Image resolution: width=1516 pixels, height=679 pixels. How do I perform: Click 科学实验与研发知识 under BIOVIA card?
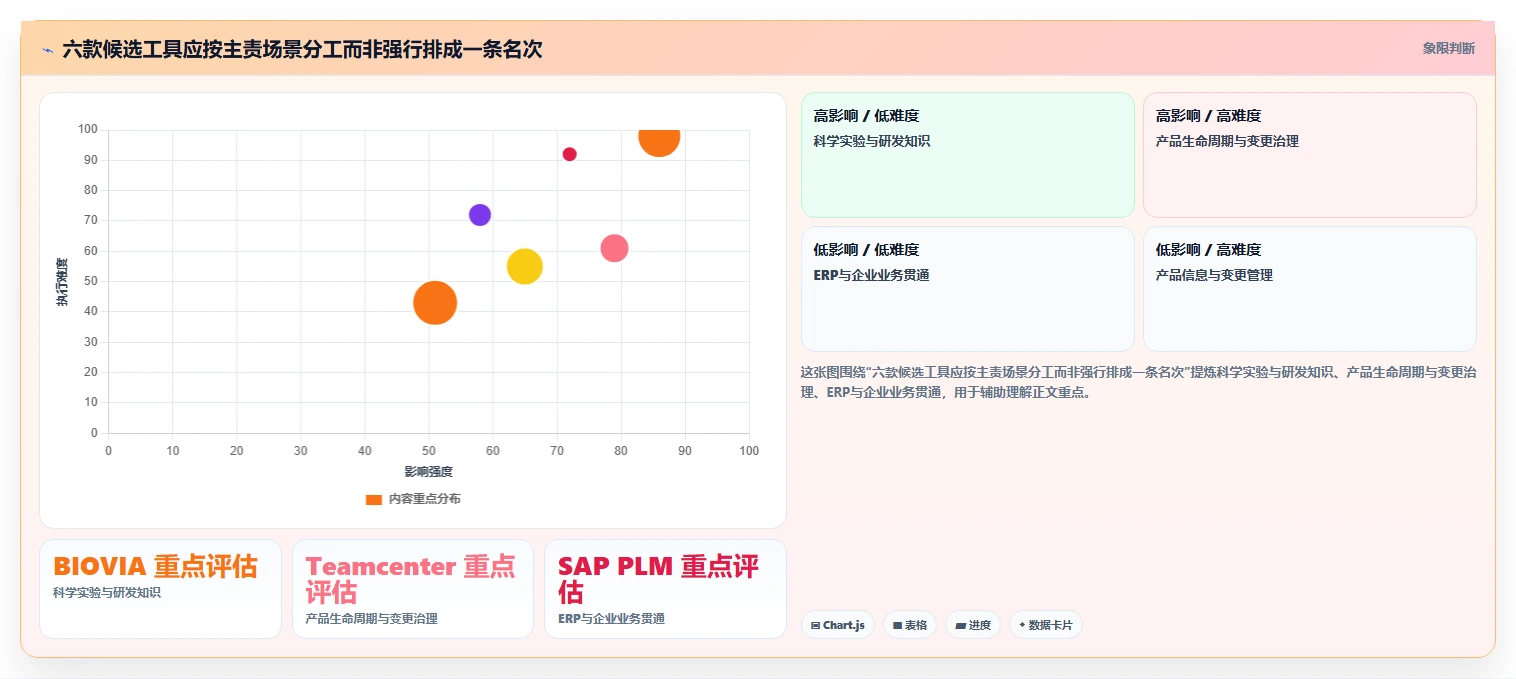[107, 592]
